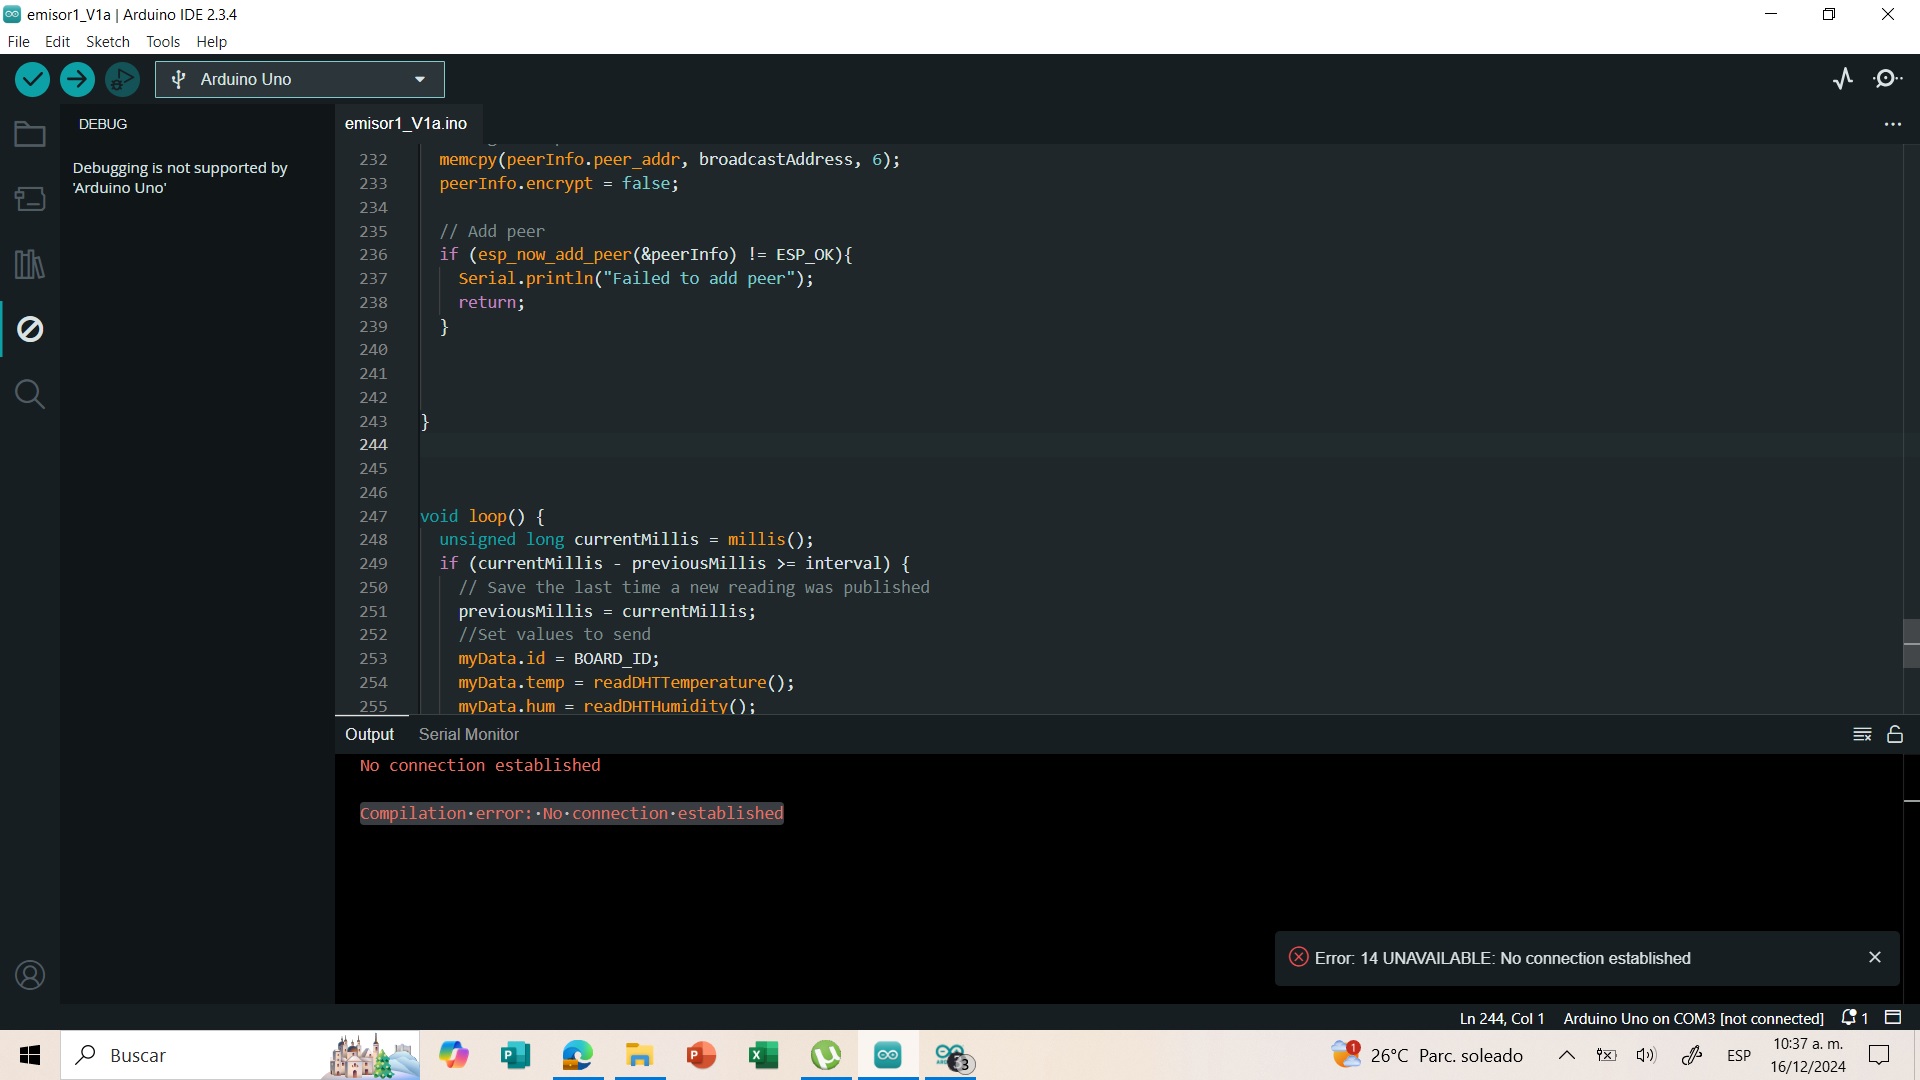Viewport: 1920px width, 1080px height.
Task: Click the notifications bell in status bar
Action: tap(1850, 1017)
